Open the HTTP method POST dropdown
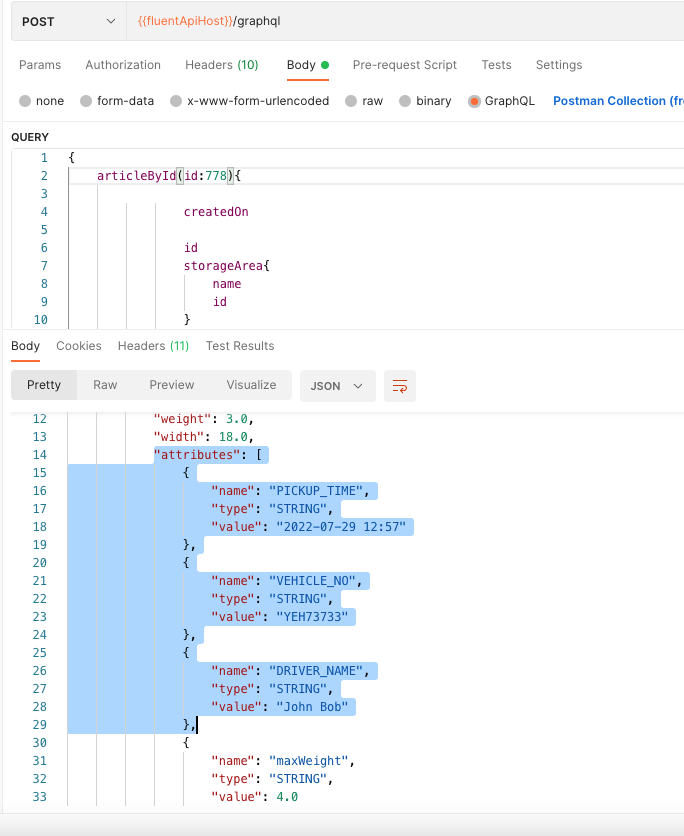This screenshot has height=836, width=684. (68, 21)
